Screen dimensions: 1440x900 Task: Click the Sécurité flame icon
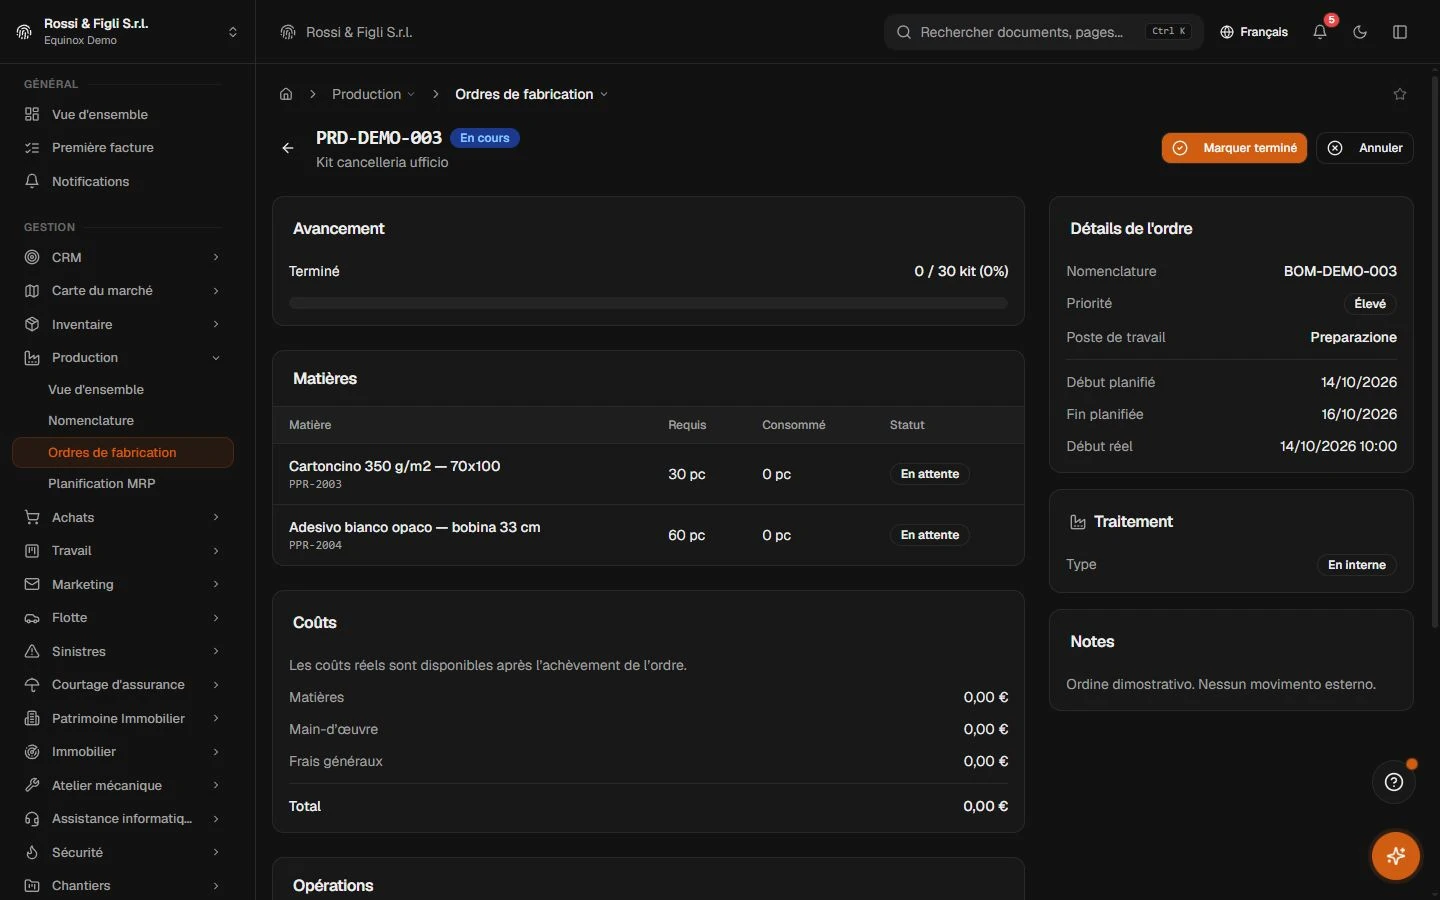(x=32, y=852)
